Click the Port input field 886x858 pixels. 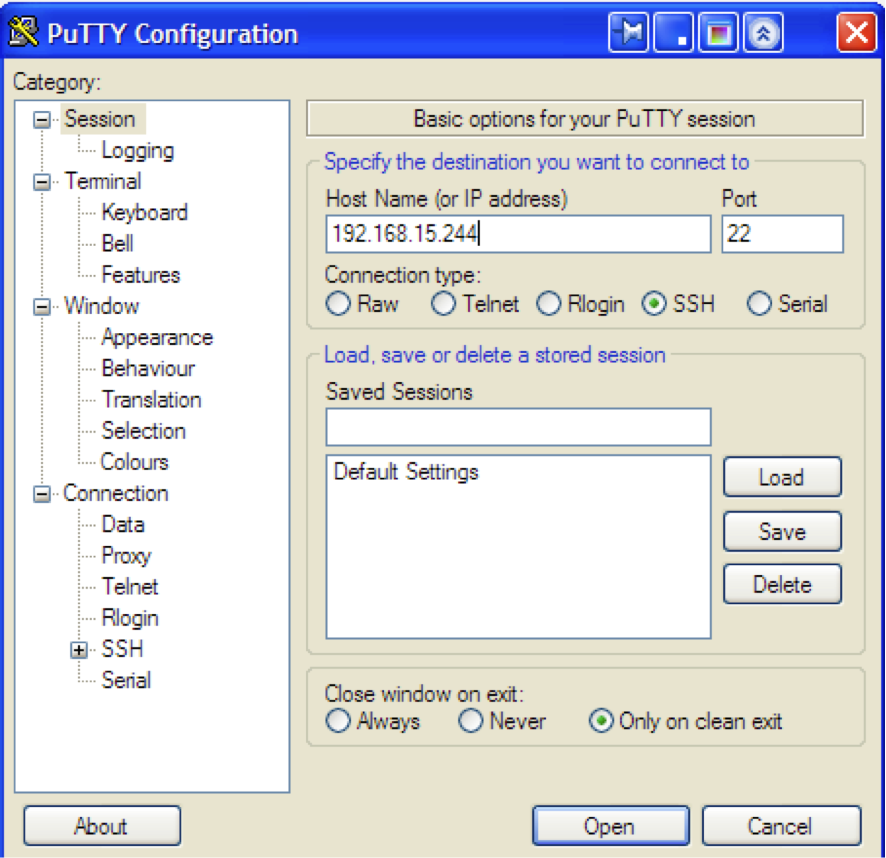783,234
